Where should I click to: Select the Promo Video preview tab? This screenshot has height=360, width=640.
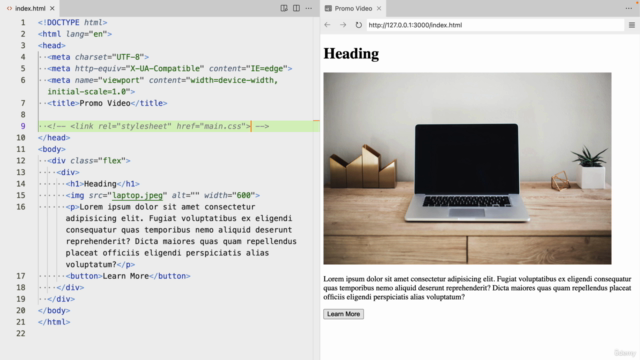click(x=353, y=8)
